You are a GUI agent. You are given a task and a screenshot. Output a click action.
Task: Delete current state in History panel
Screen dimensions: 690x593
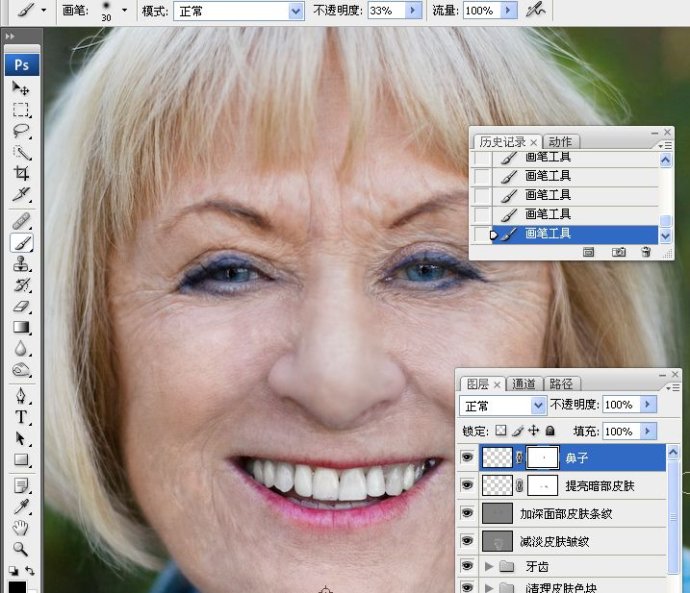click(x=646, y=252)
